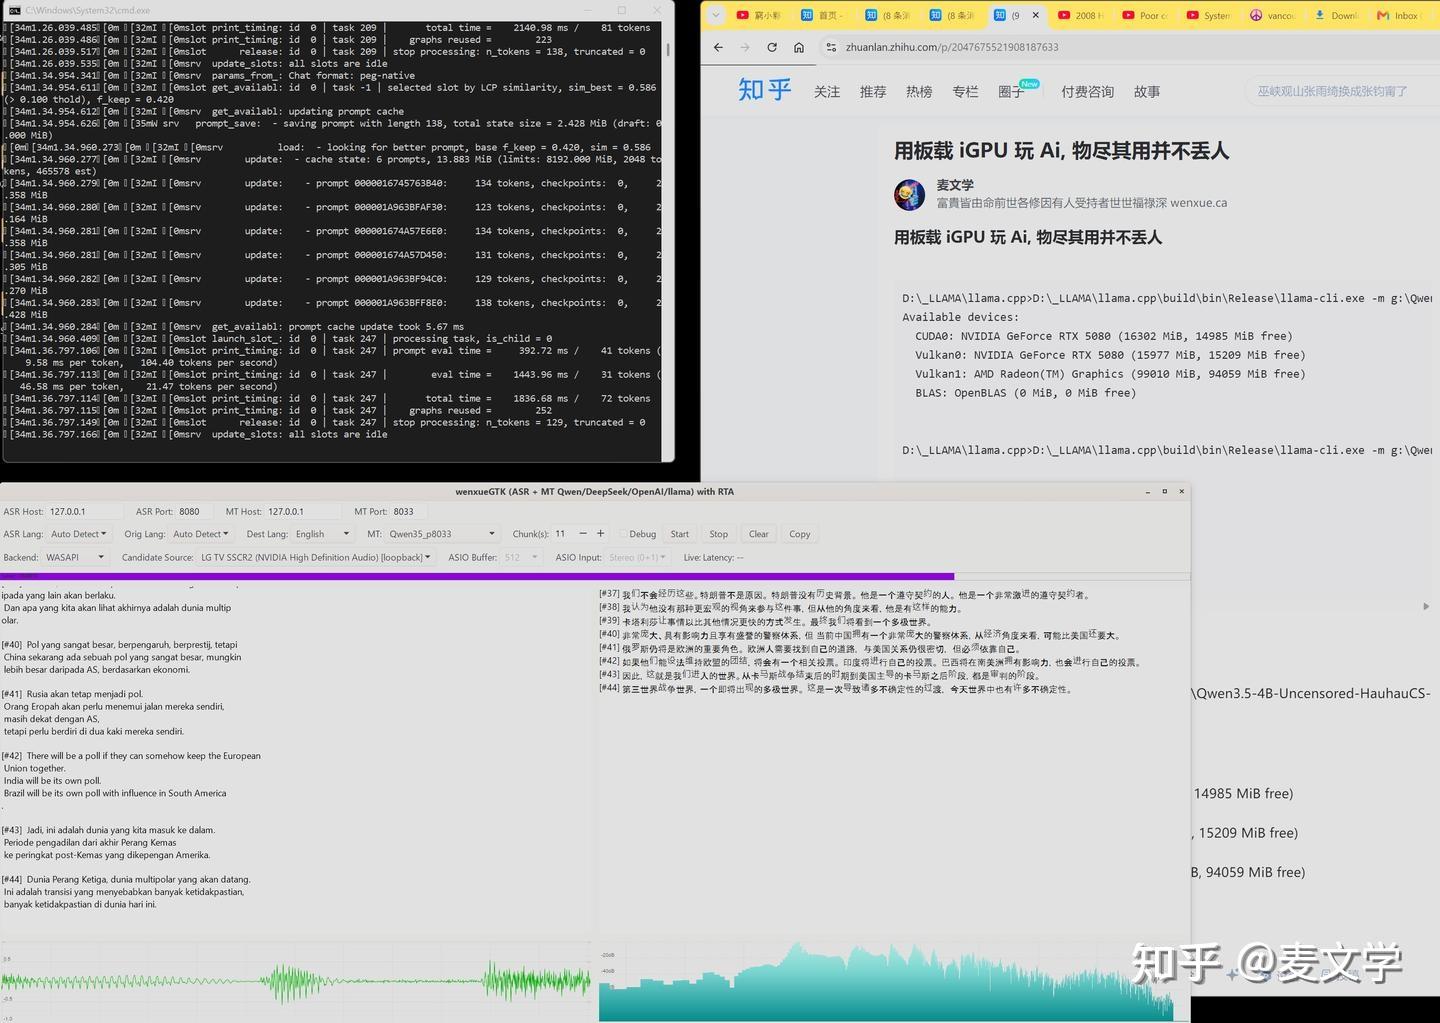Image resolution: width=1440 pixels, height=1023 pixels.
Task: Open 关注 in the Zhihu navigation
Action: (x=827, y=91)
